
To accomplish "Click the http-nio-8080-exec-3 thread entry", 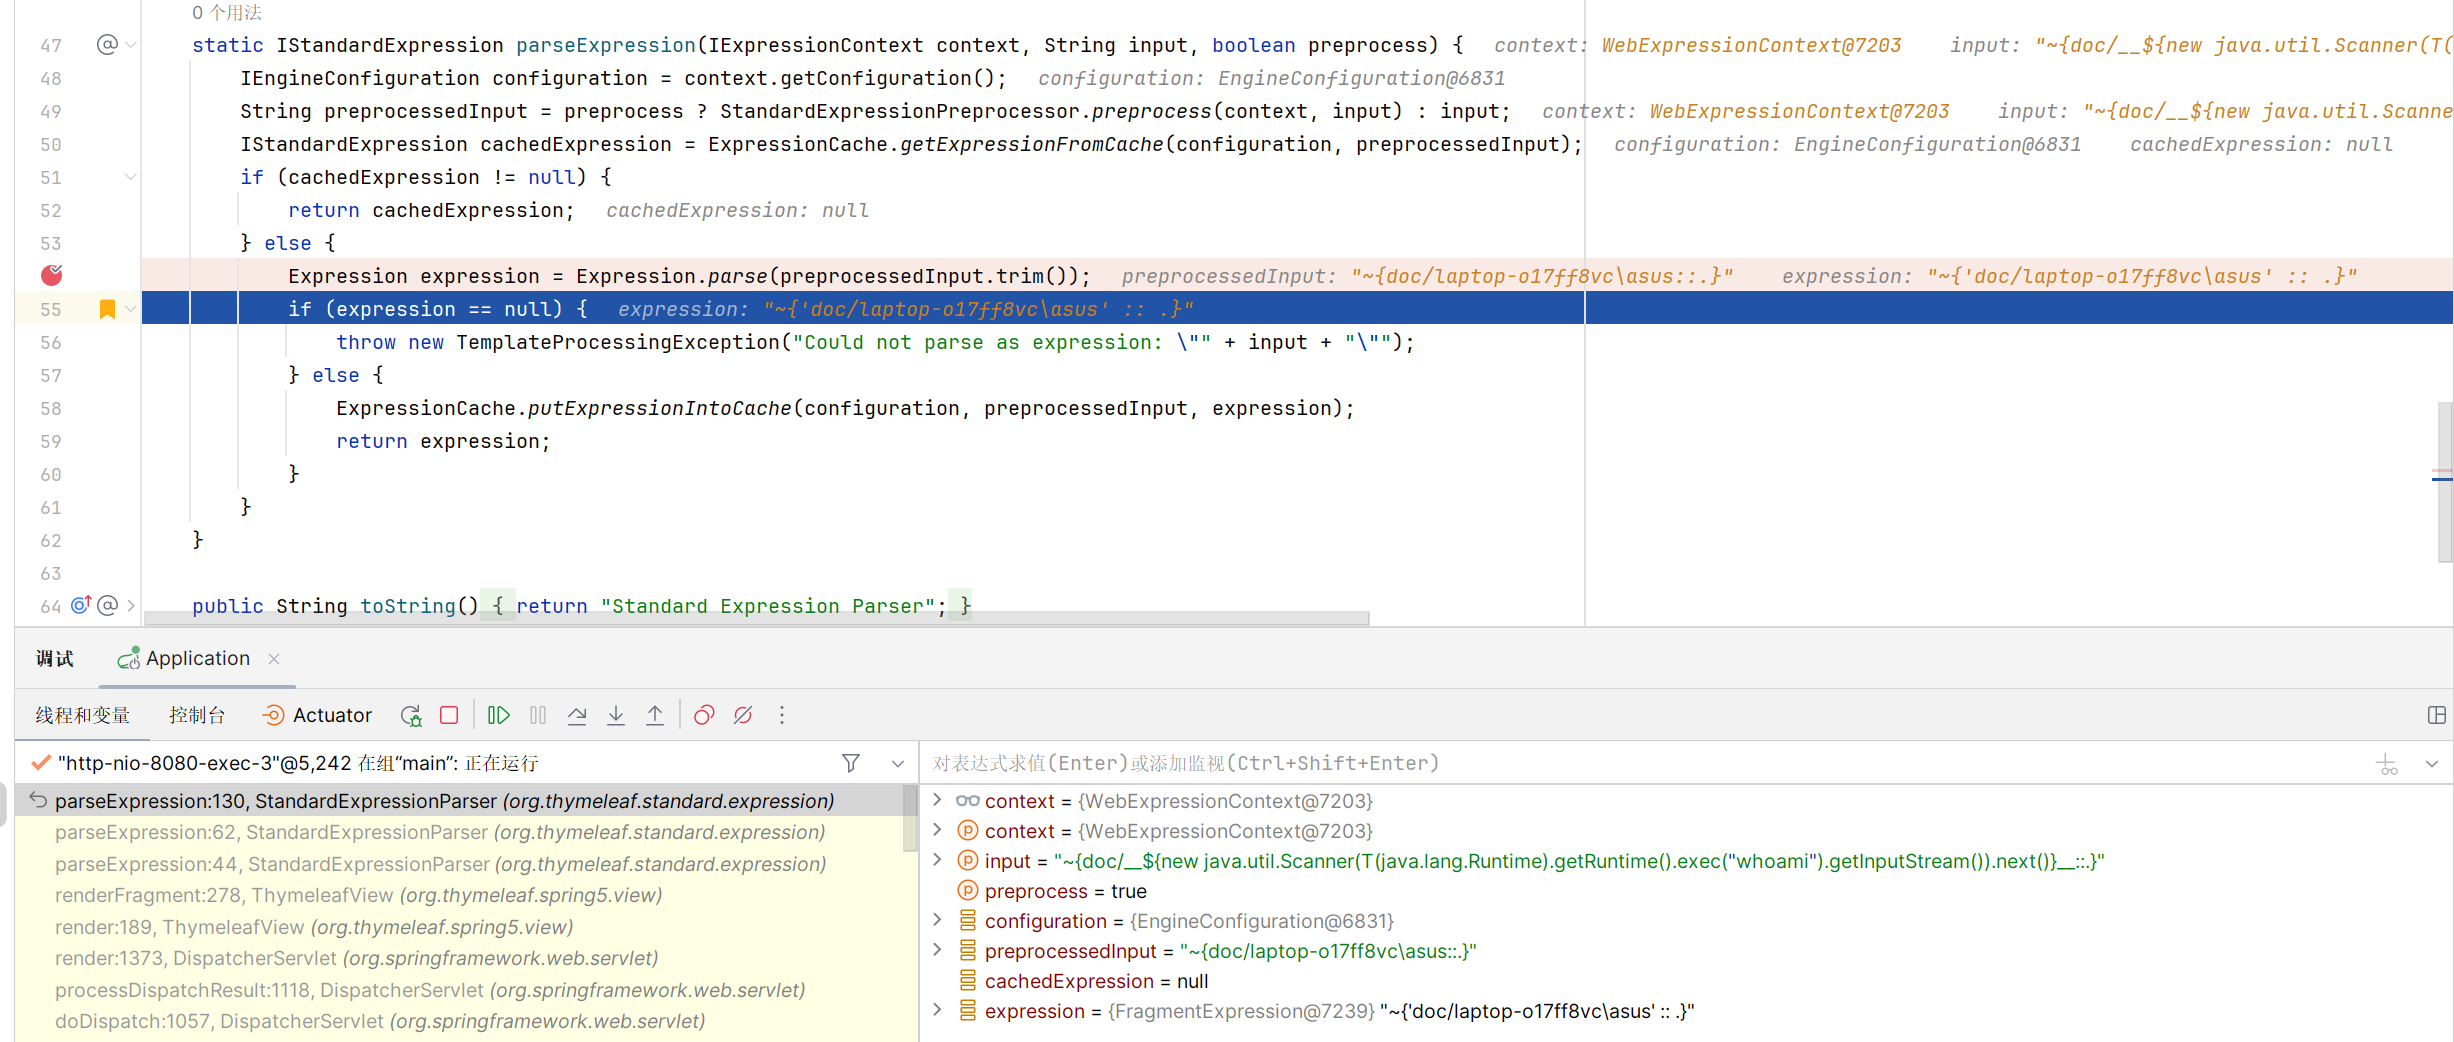I will (x=298, y=763).
